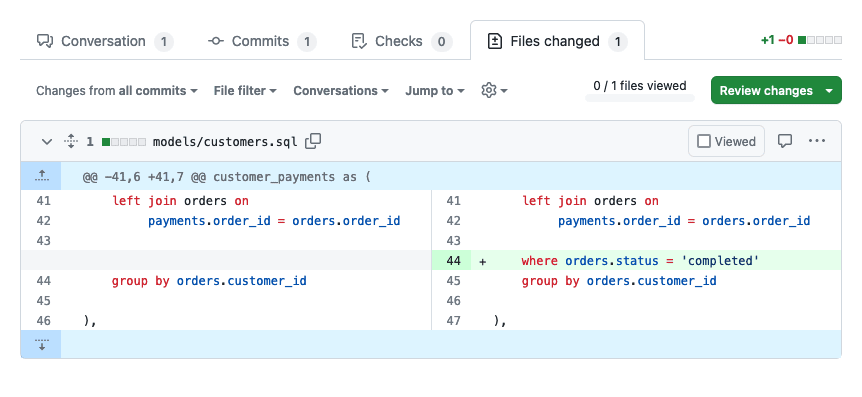Click the Review changes button
This screenshot has width=862, height=397.
tap(766, 91)
